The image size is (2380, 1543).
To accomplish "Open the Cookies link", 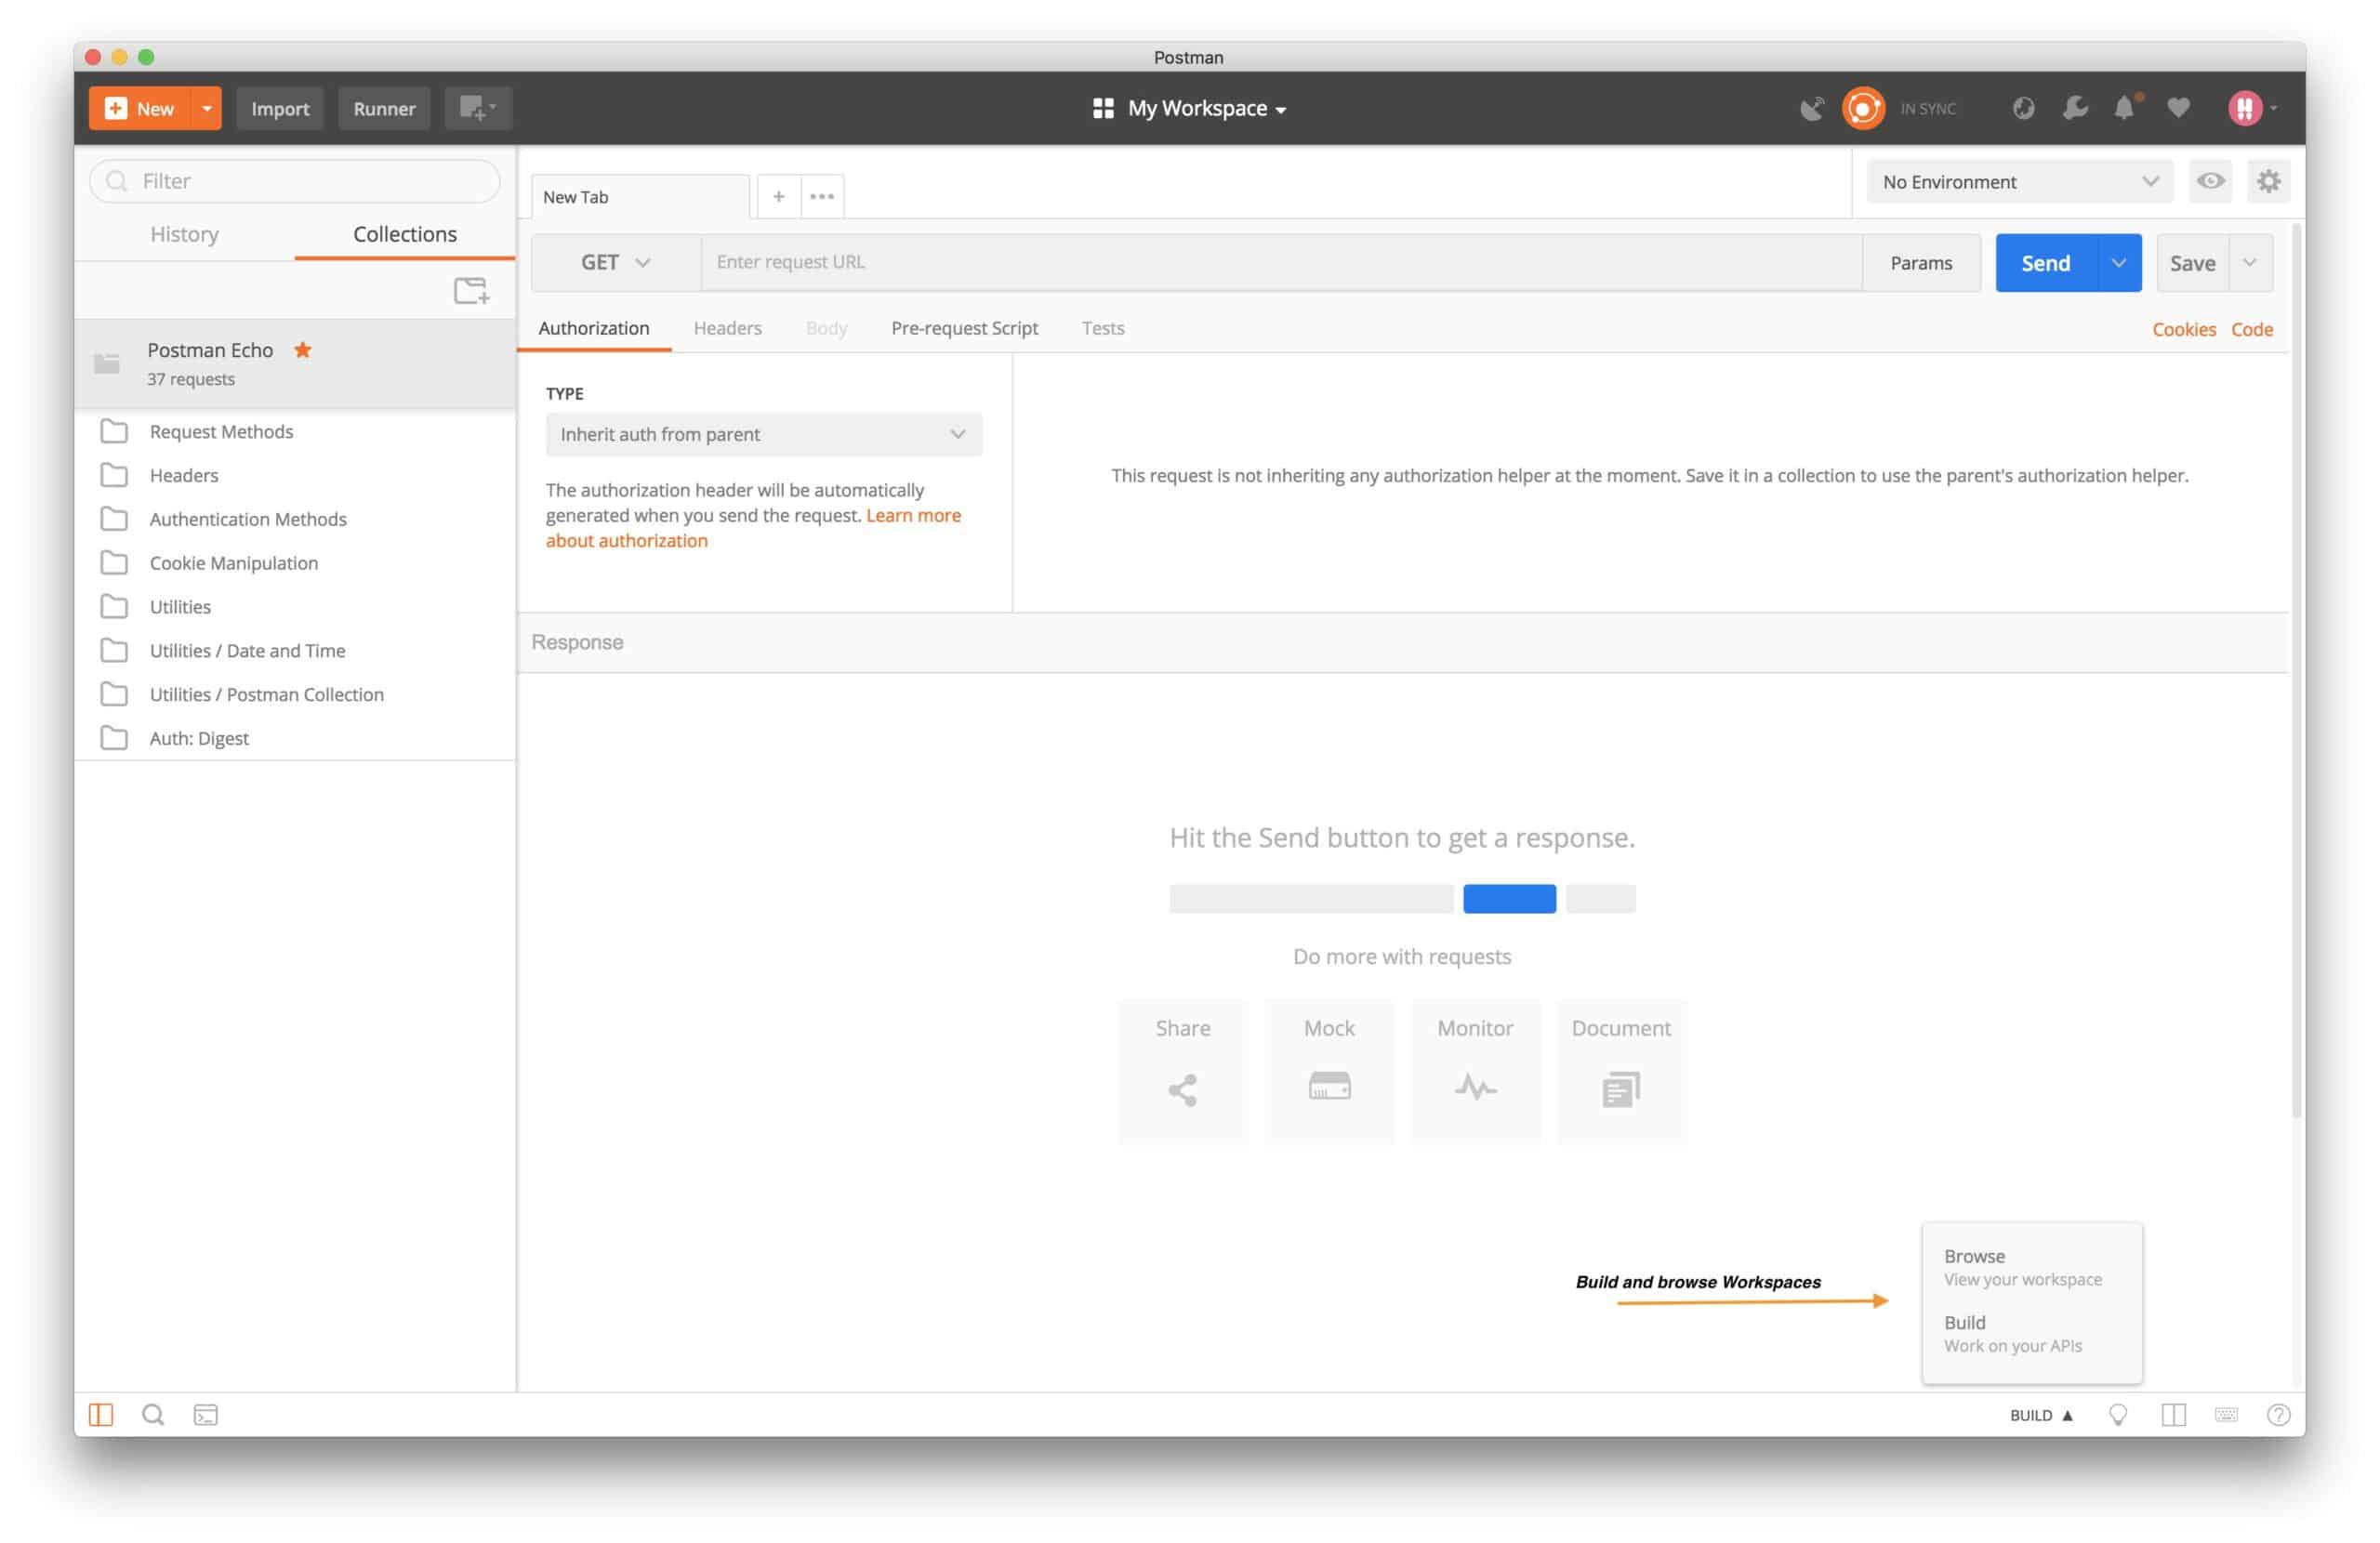I will [2184, 329].
